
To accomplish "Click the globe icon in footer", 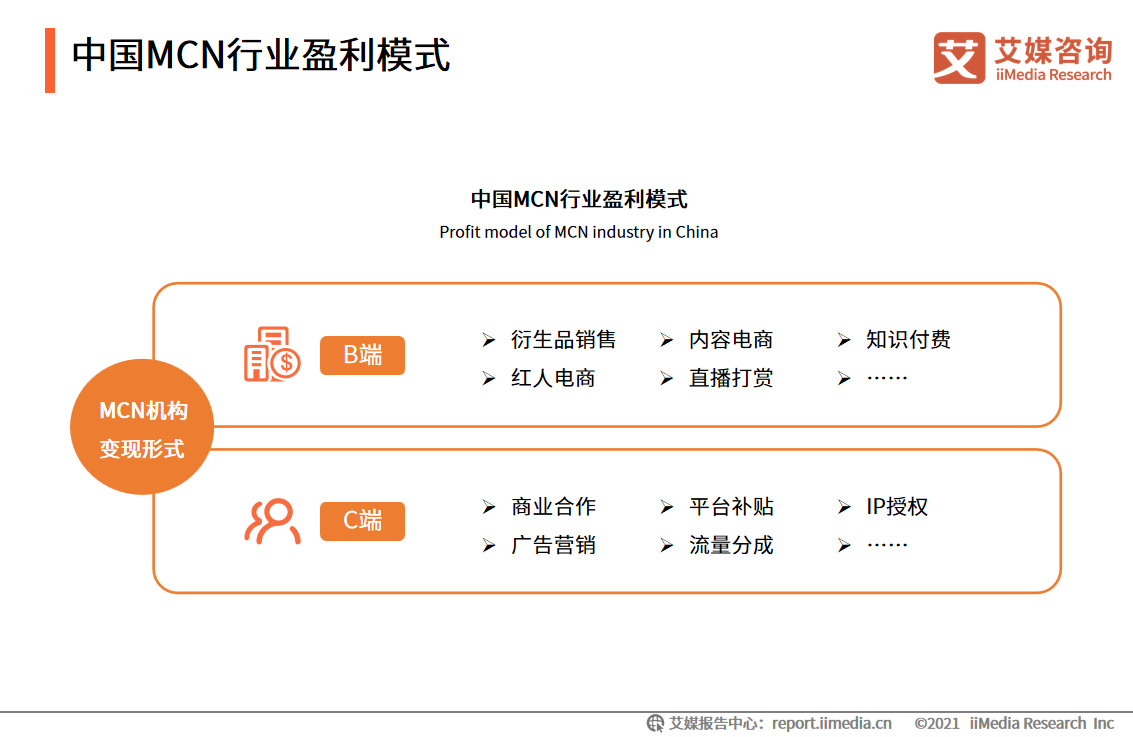I will coord(656,723).
